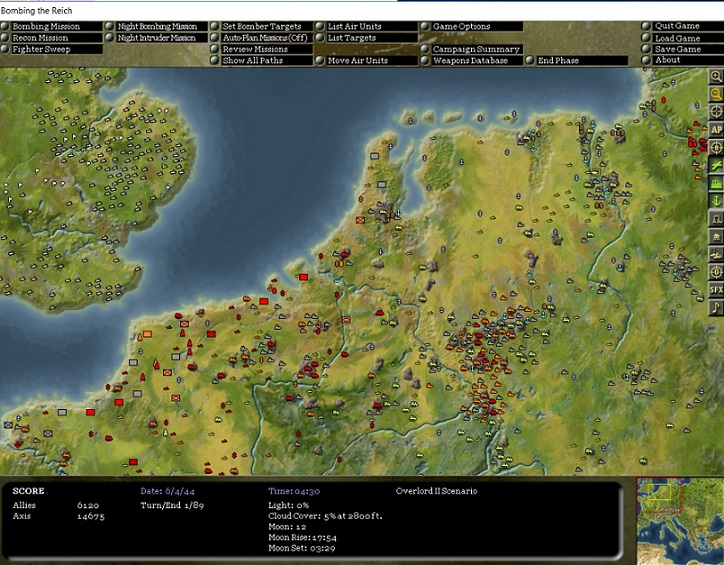This screenshot has width=724, height=565.
Task: Open Set Bomber Targets
Action: 262,26
